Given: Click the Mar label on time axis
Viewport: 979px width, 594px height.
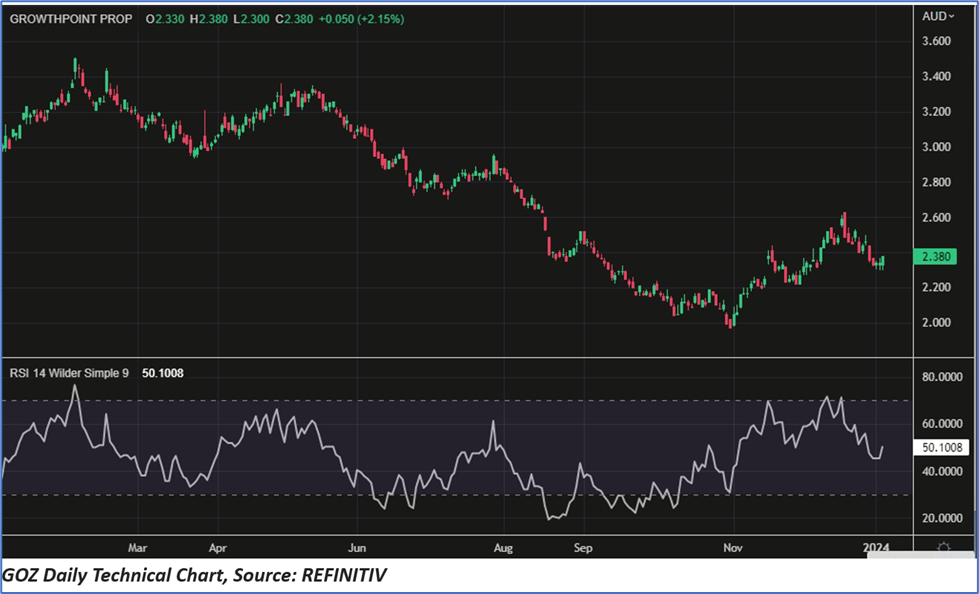Looking at the screenshot, I should click(x=137, y=548).
